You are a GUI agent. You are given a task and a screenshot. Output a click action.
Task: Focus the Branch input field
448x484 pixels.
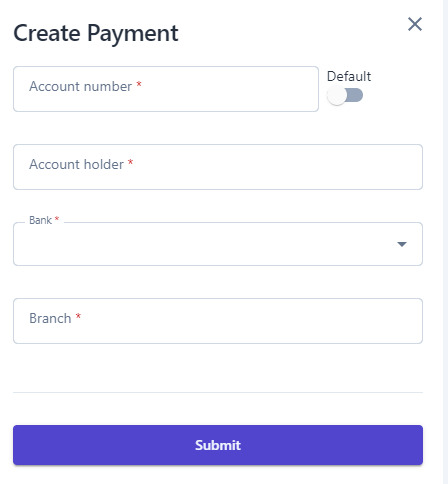(218, 321)
